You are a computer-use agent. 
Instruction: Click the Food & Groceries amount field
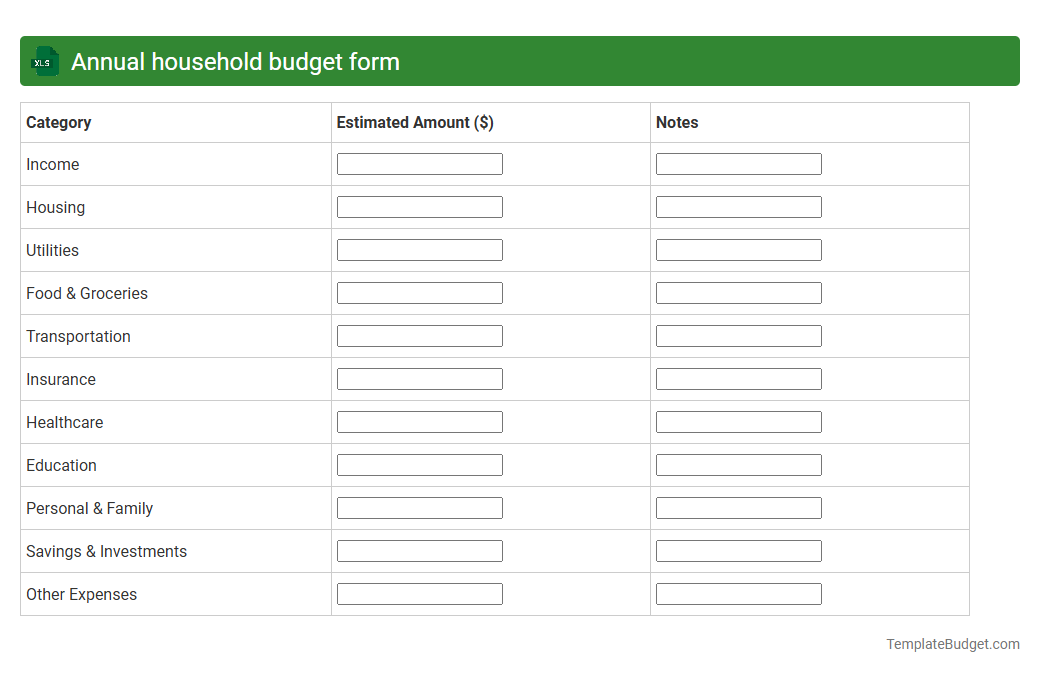tap(419, 292)
